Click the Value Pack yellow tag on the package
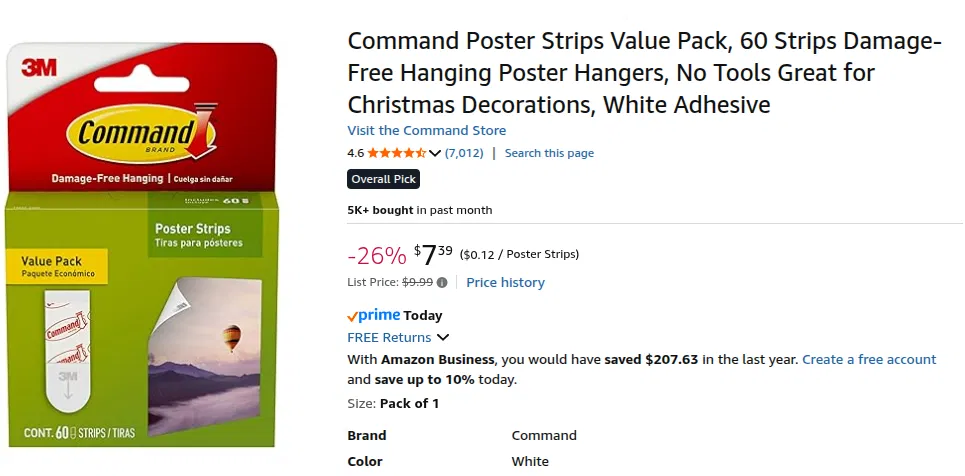 click(x=59, y=266)
